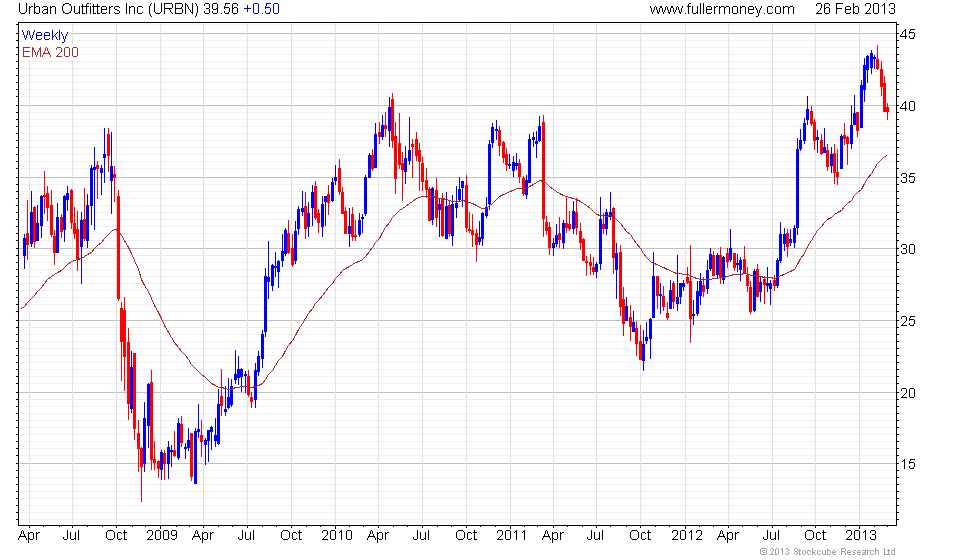The height and width of the screenshot is (560, 980).
Task: Click the 2011 year label on the time axis
Action: click(511, 536)
